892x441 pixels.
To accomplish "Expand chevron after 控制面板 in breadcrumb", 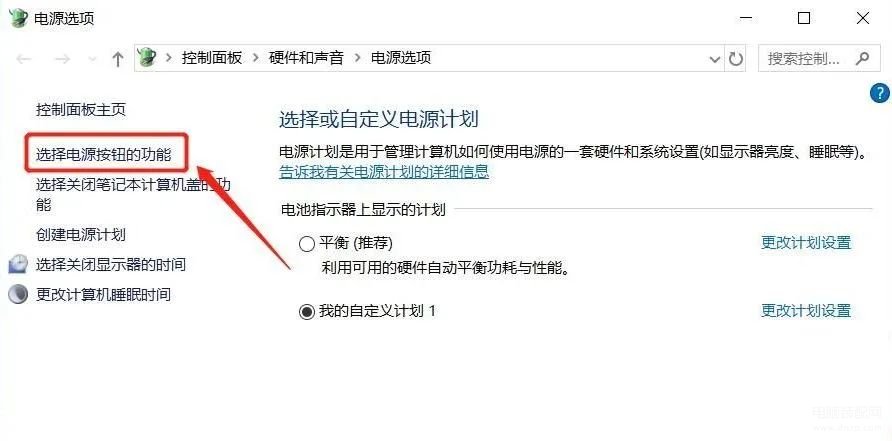I will point(256,57).
